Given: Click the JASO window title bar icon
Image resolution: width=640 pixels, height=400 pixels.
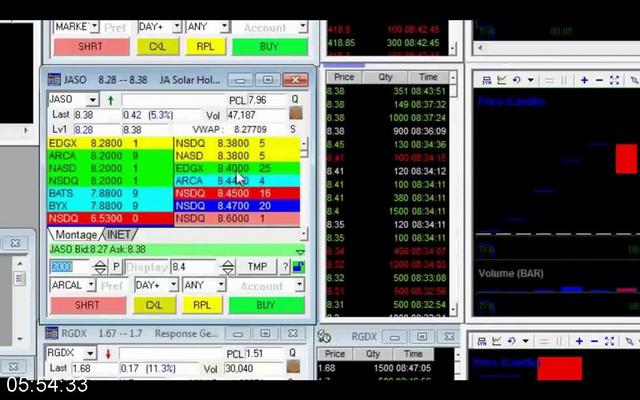Looking at the screenshot, I should [54, 79].
